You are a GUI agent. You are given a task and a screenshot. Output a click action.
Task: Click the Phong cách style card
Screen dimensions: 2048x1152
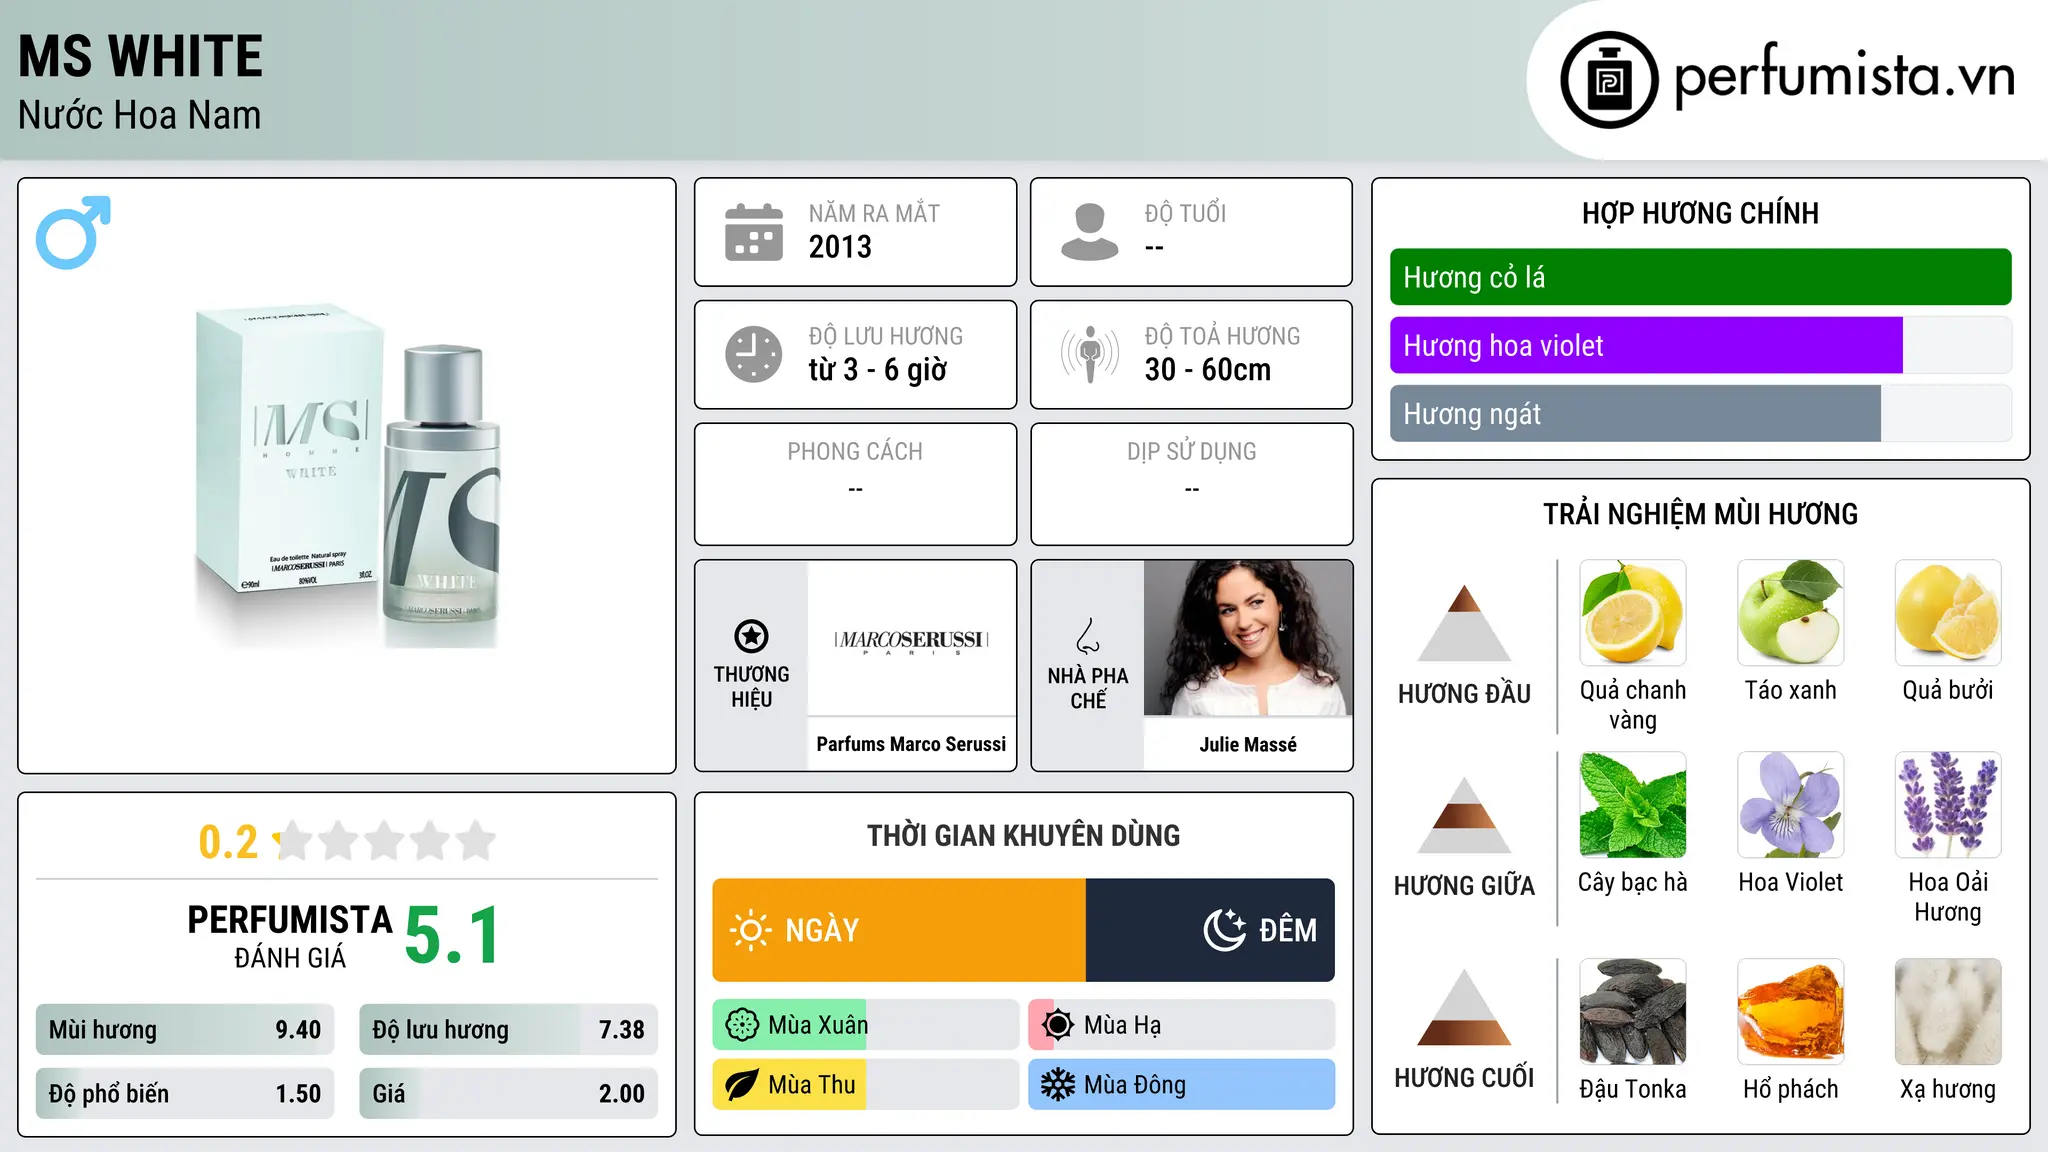click(x=855, y=484)
